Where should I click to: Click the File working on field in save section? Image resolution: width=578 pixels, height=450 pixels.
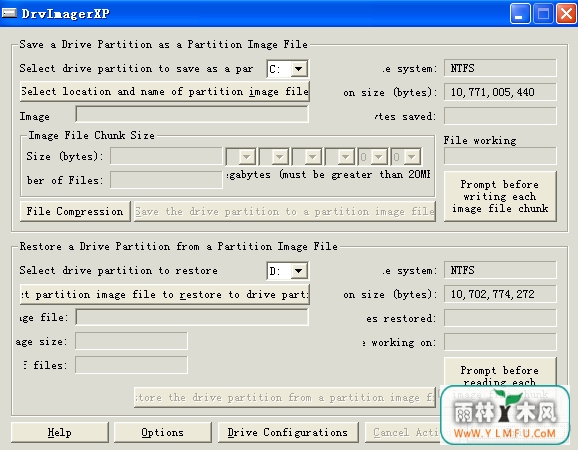coord(500,156)
